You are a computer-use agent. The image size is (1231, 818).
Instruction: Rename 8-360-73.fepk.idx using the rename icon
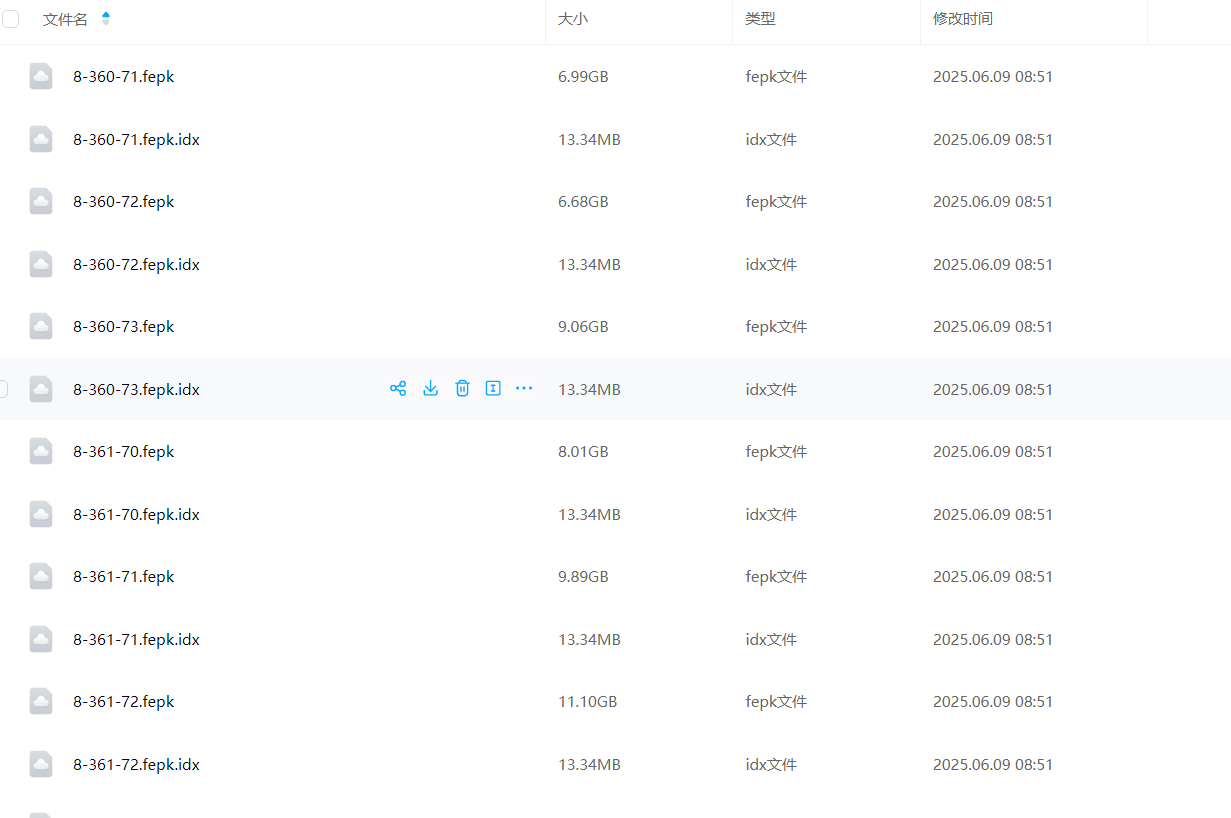(x=493, y=388)
